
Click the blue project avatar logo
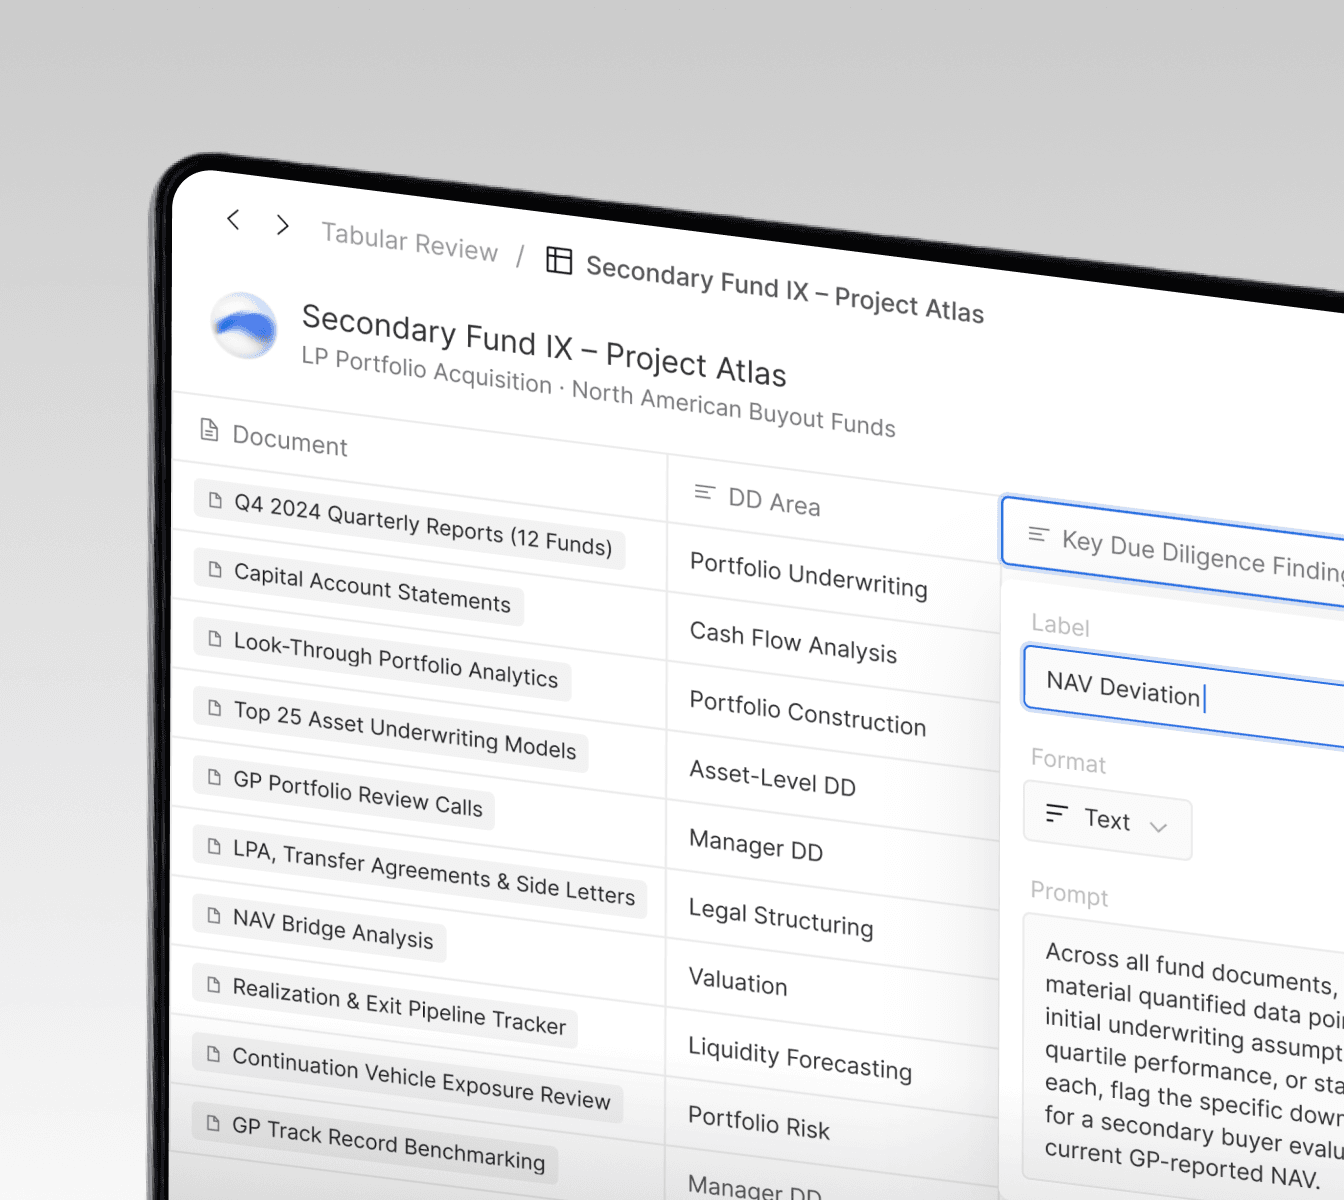(245, 326)
